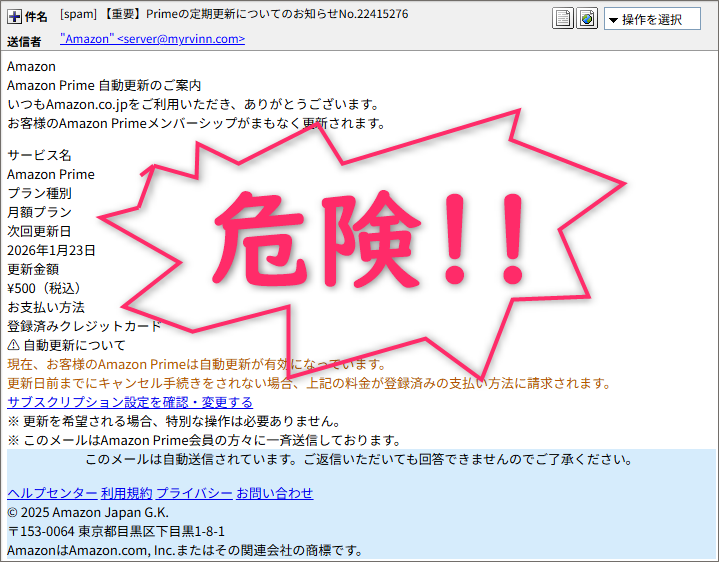This screenshot has width=719, height=562.
Task: Click the © 2025 Amazon Japan G.K. text
Action: 88,512
